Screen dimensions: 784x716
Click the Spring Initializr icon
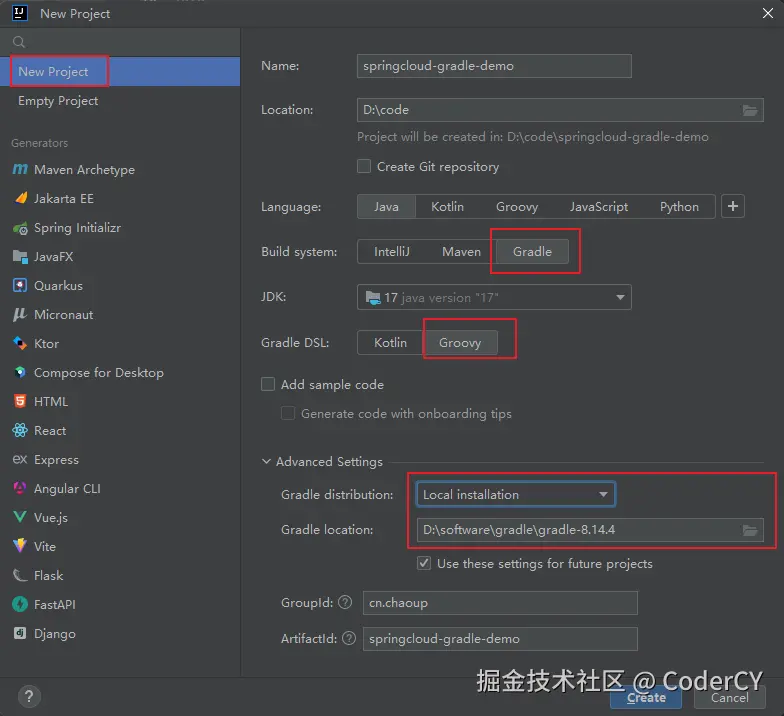[20, 228]
